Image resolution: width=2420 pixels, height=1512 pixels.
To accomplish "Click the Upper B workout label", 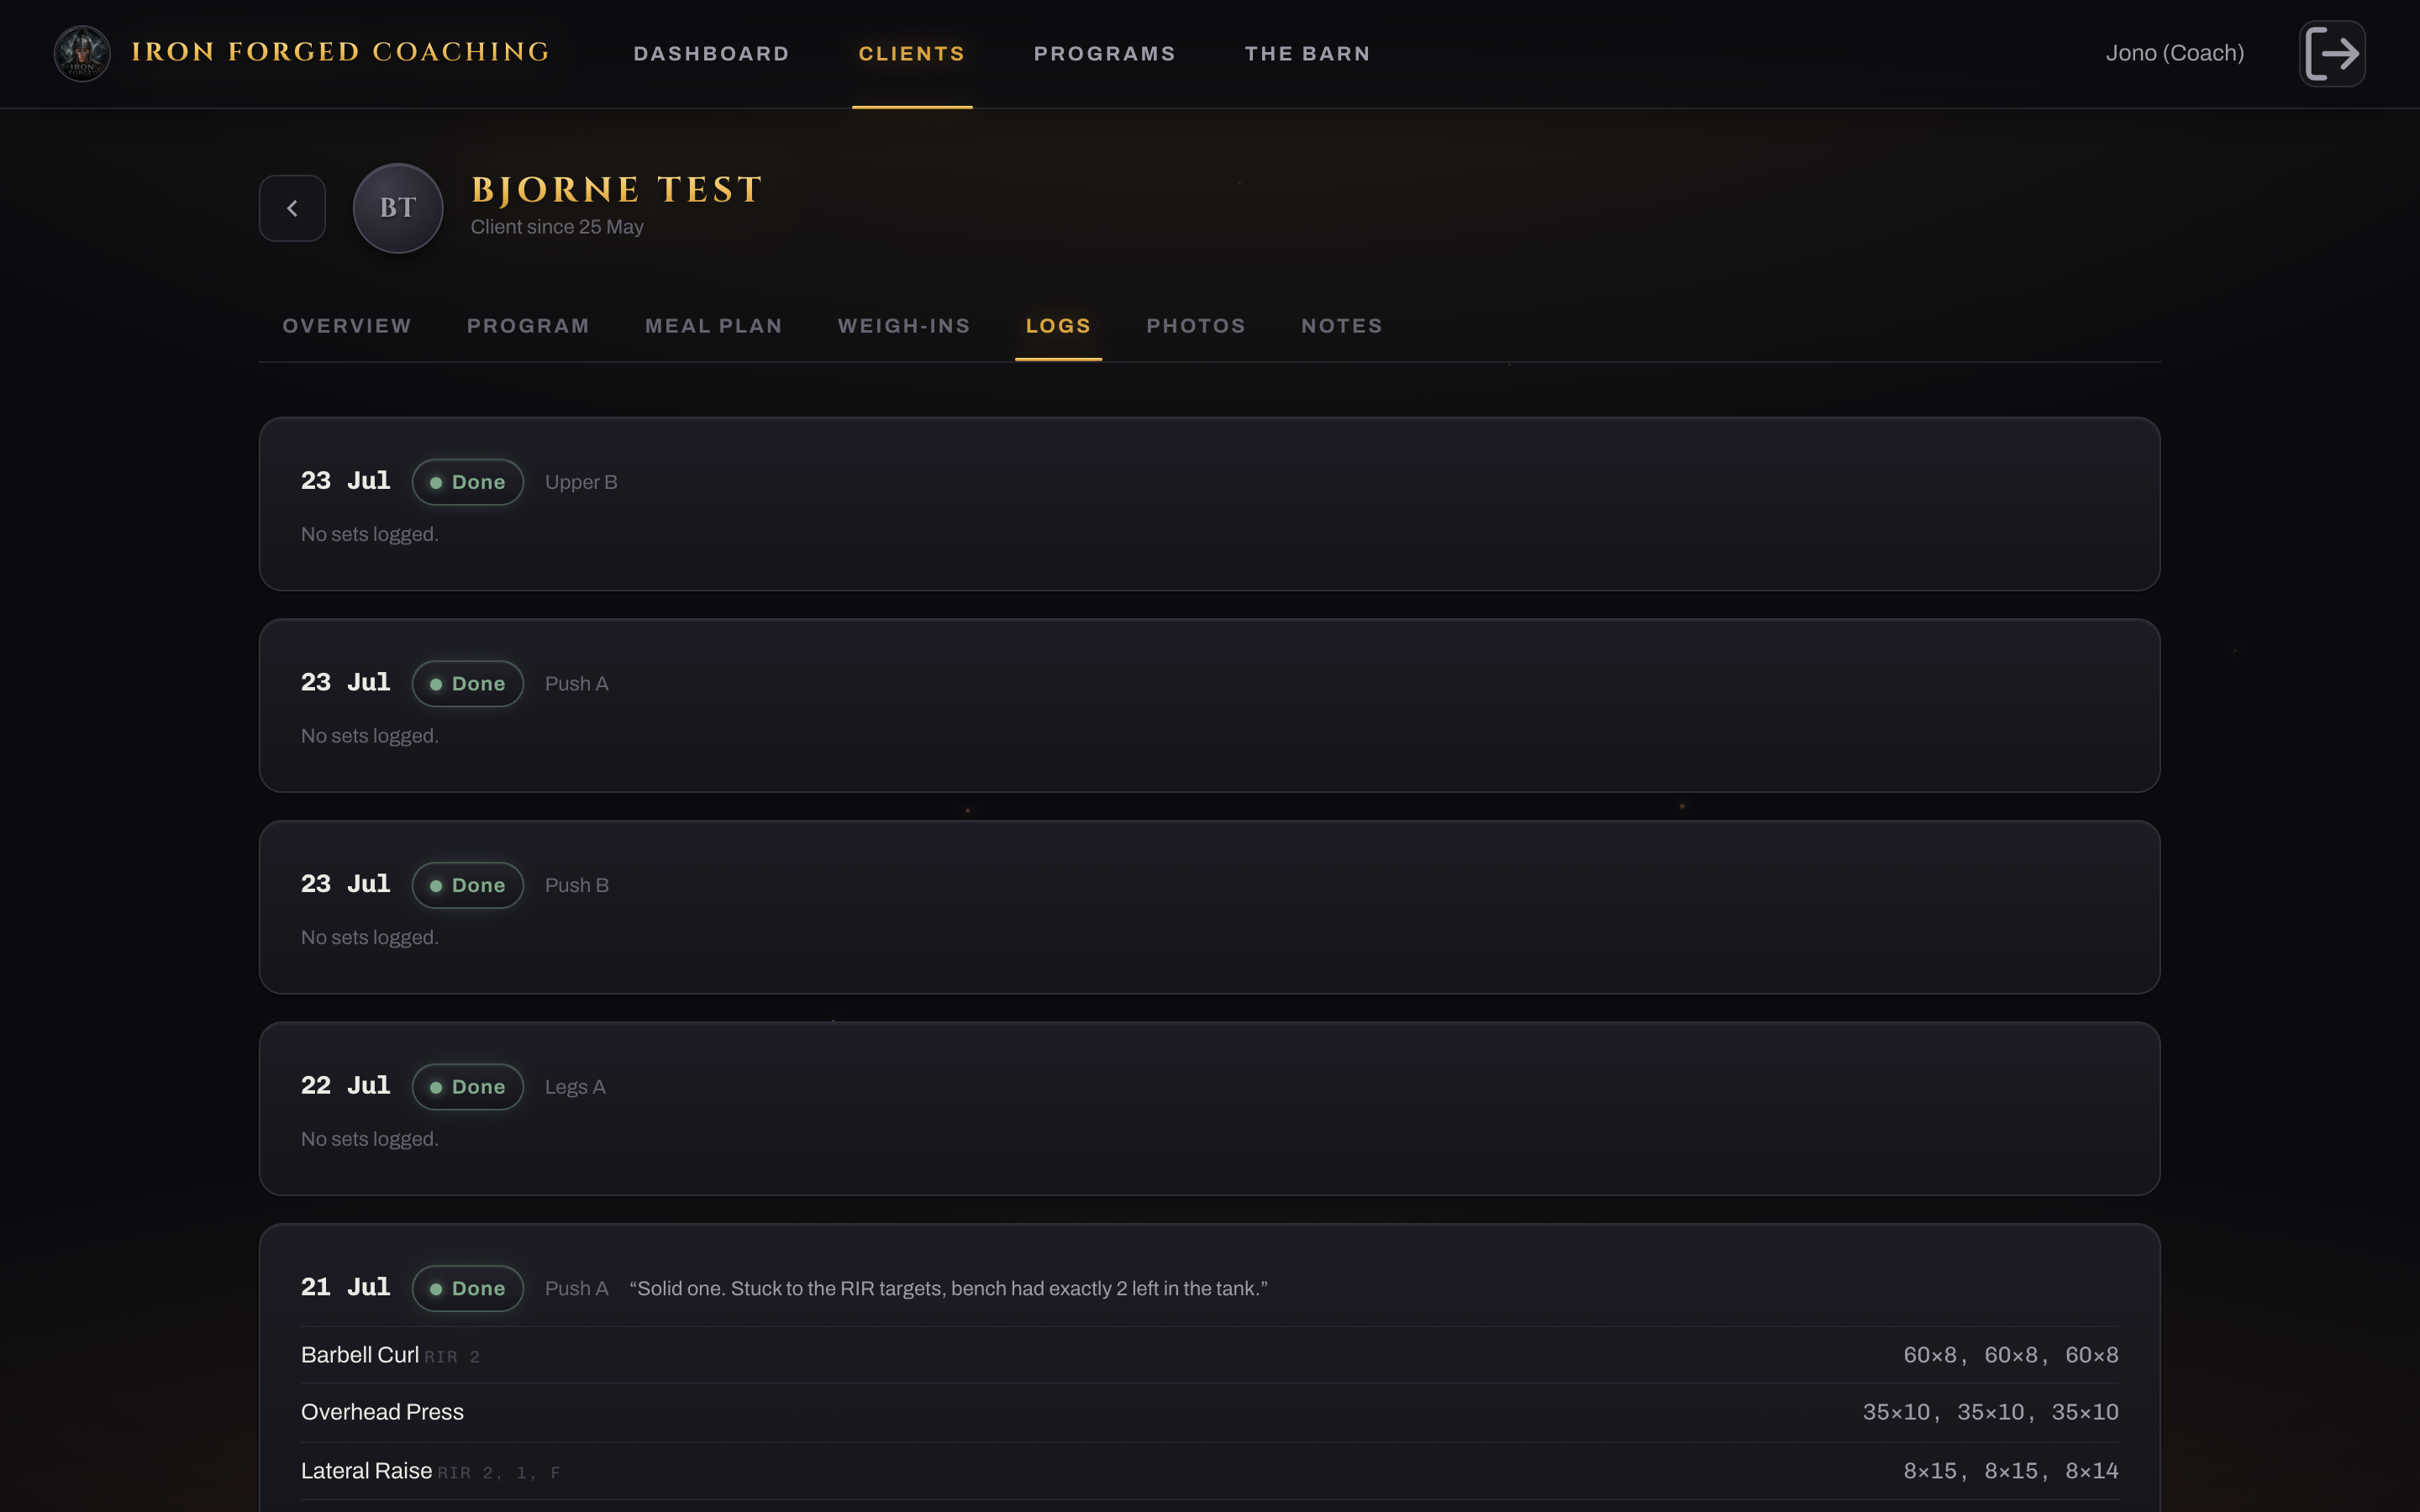I will click(x=581, y=482).
